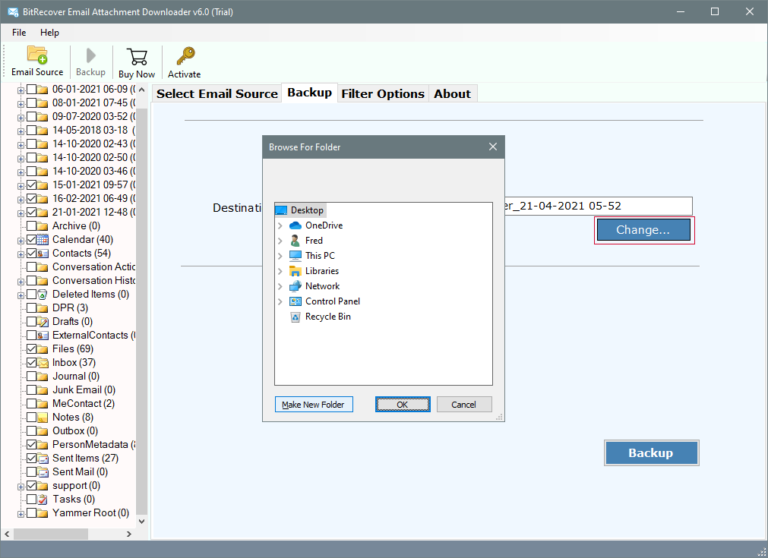
Task: Click the Inbox envelope folder icon
Action: pos(43,363)
